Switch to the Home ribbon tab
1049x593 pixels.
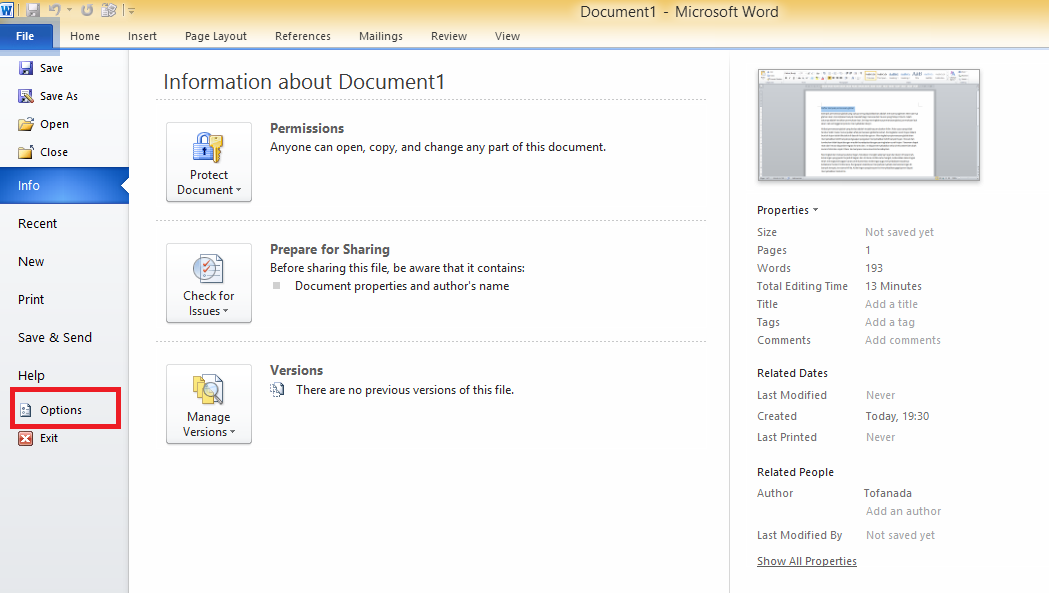(85, 36)
